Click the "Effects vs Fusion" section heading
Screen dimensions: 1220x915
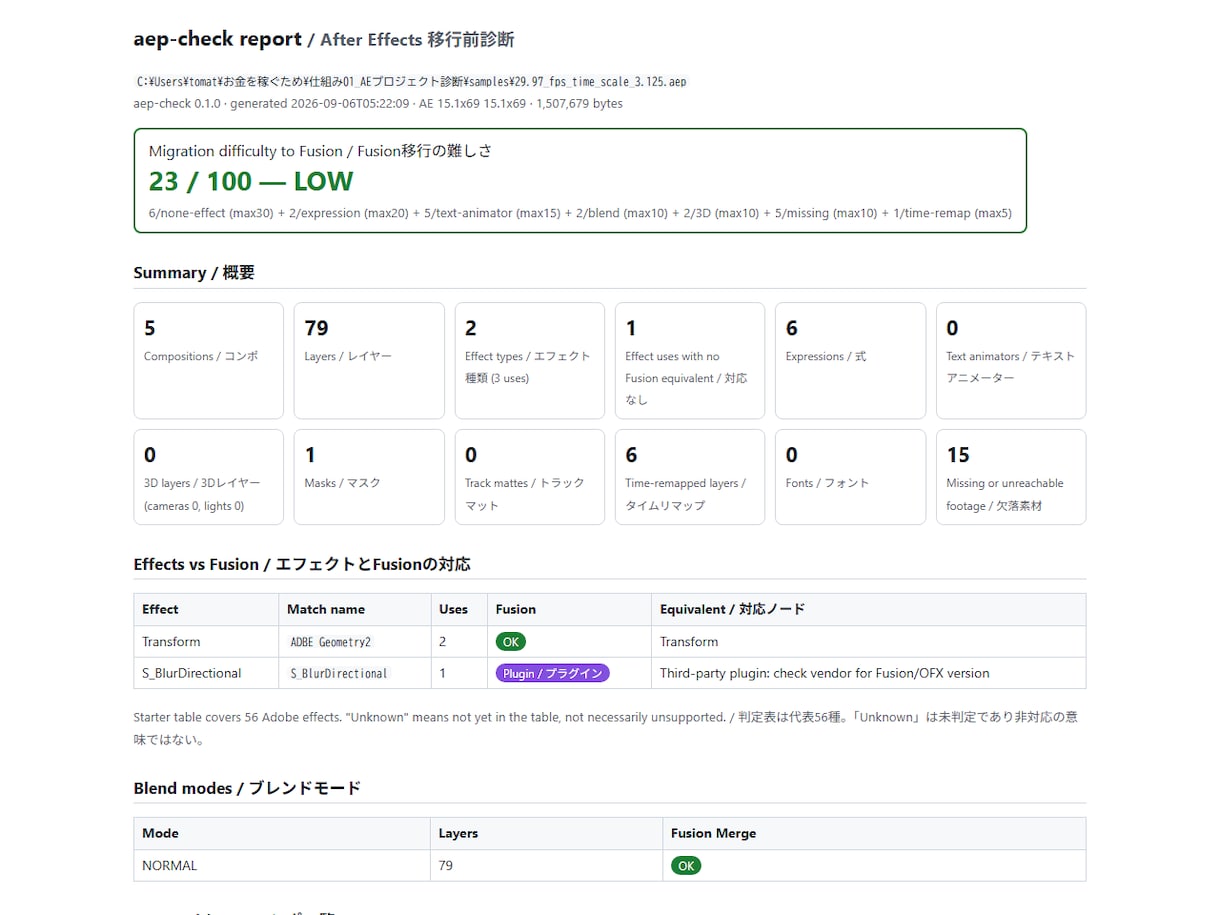[x=302, y=564]
